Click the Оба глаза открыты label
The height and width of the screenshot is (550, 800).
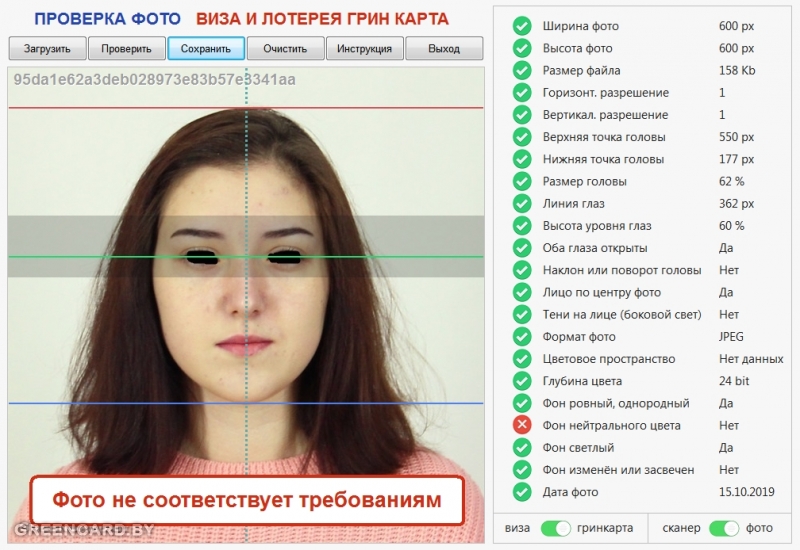[595, 248]
